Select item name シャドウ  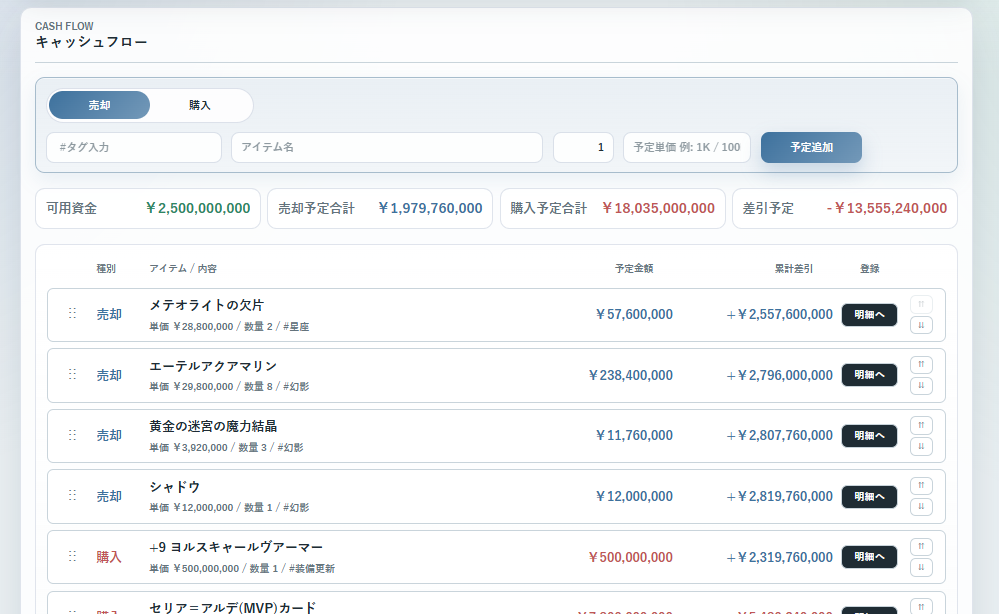tap(175, 487)
